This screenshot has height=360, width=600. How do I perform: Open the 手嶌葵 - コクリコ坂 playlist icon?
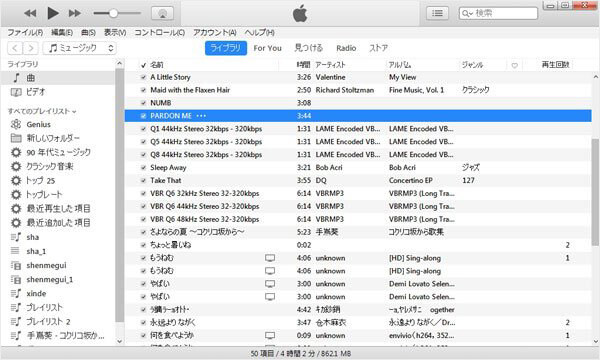(x=16, y=336)
